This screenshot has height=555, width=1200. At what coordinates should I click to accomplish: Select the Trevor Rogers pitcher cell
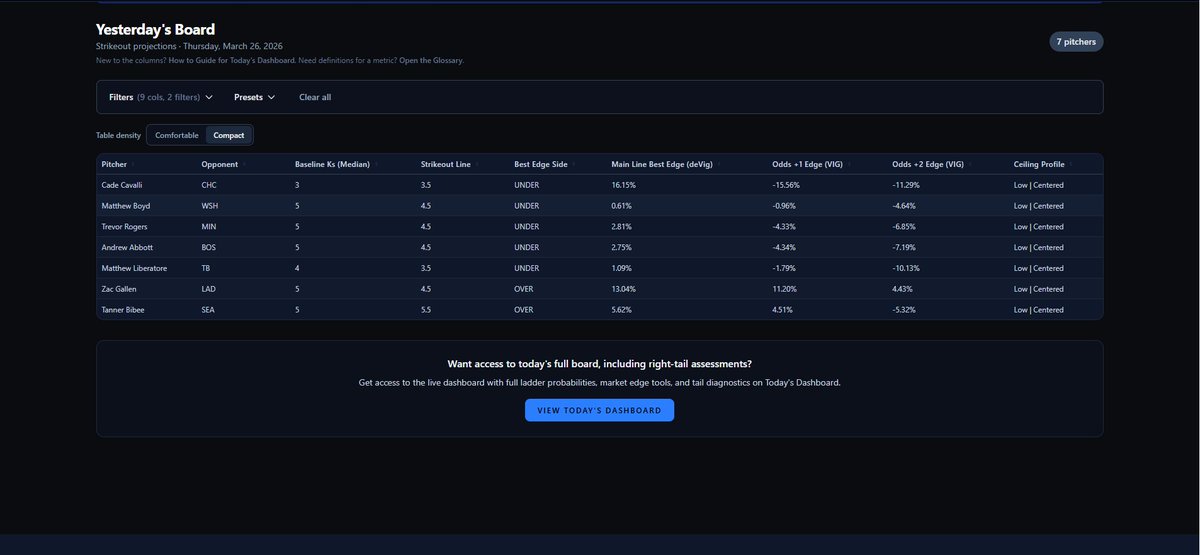tap(124, 227)
